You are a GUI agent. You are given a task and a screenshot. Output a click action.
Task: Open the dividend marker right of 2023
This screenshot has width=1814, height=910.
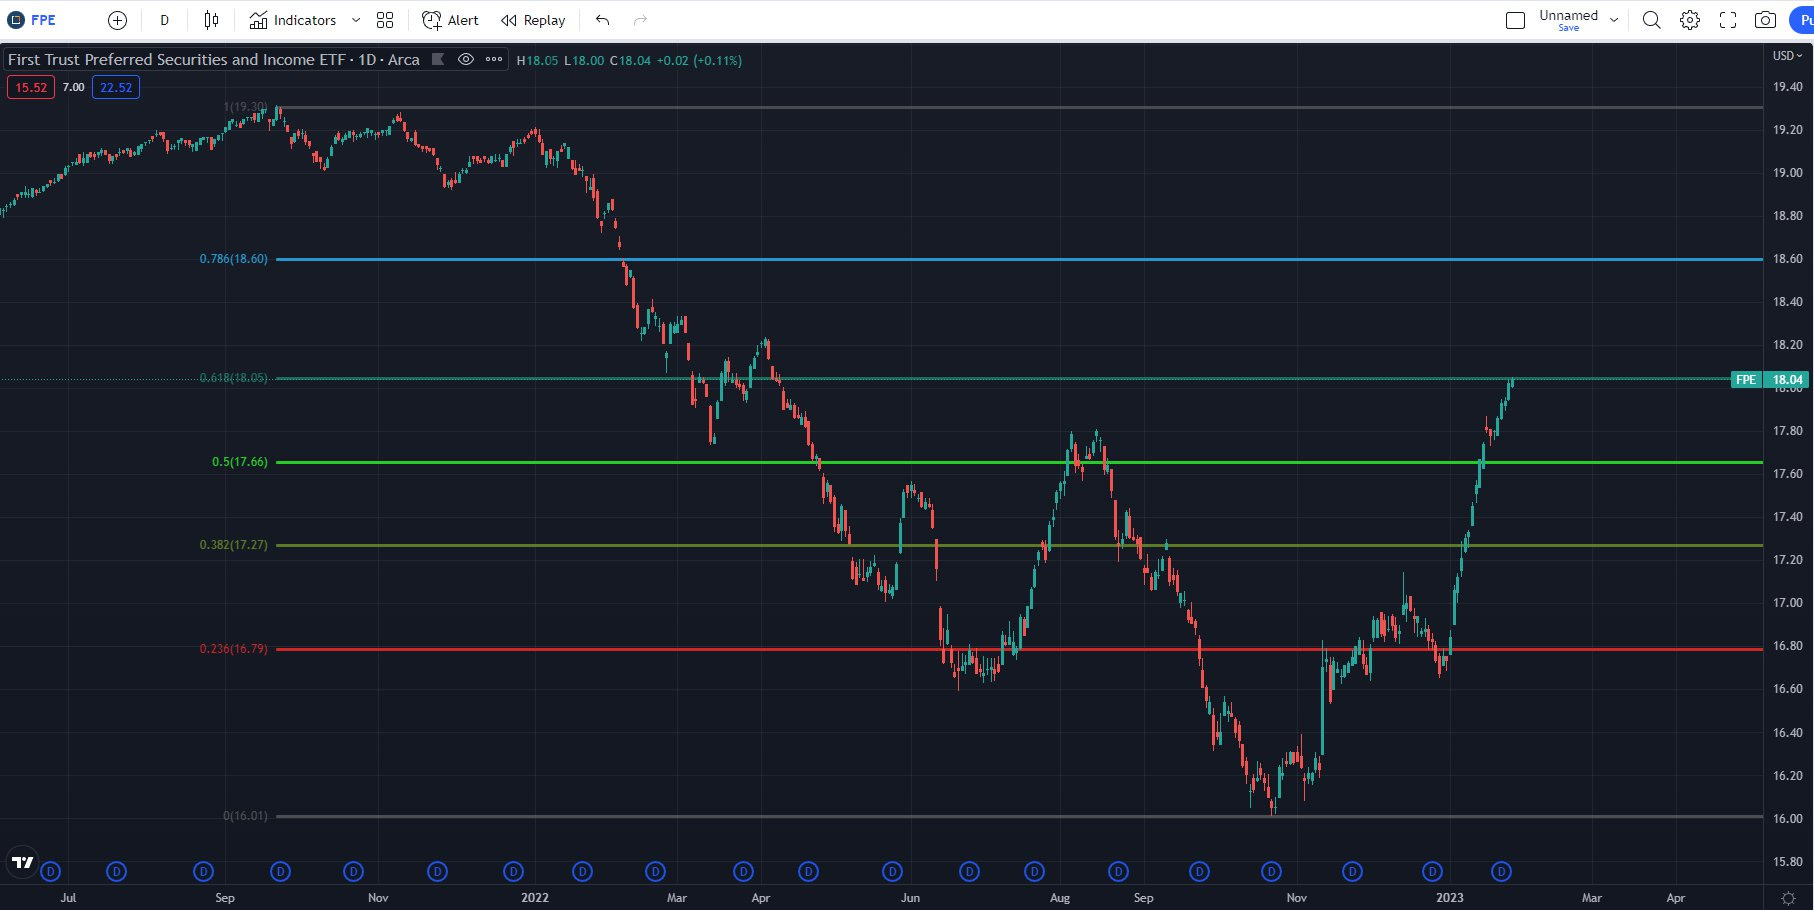[1501, 872]
